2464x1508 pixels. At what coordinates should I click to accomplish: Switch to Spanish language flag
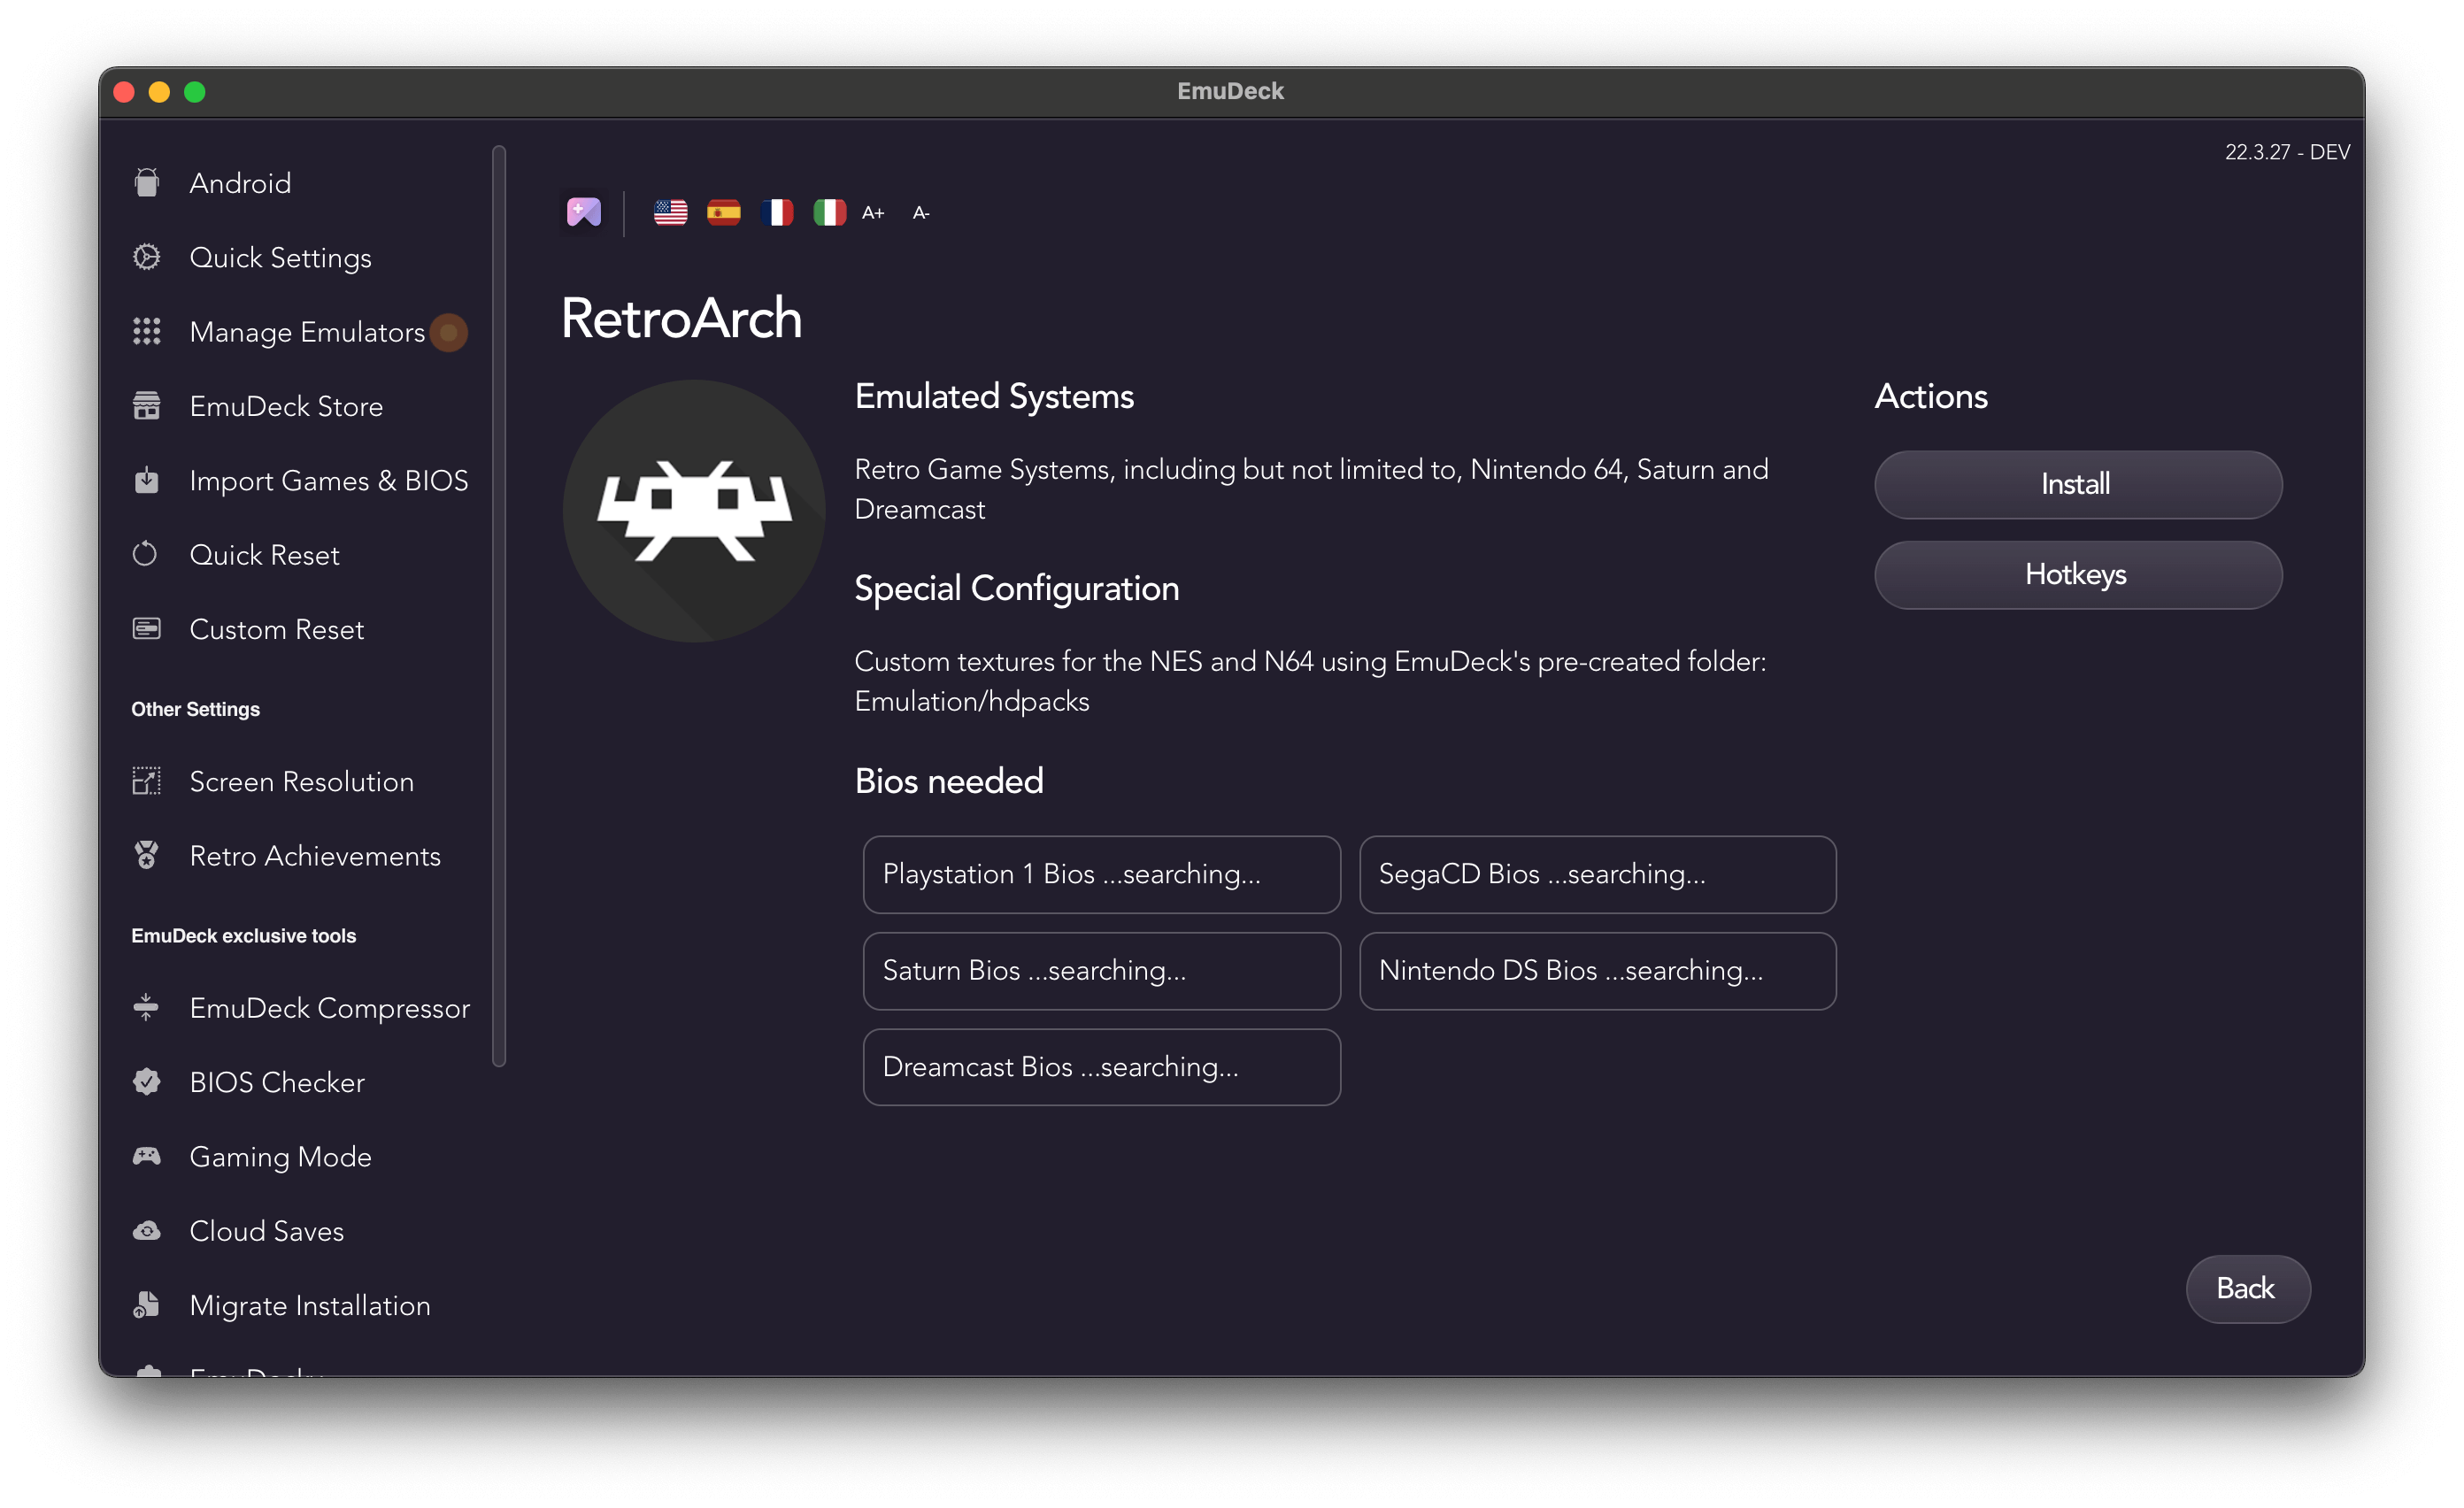tap(721, 212)
